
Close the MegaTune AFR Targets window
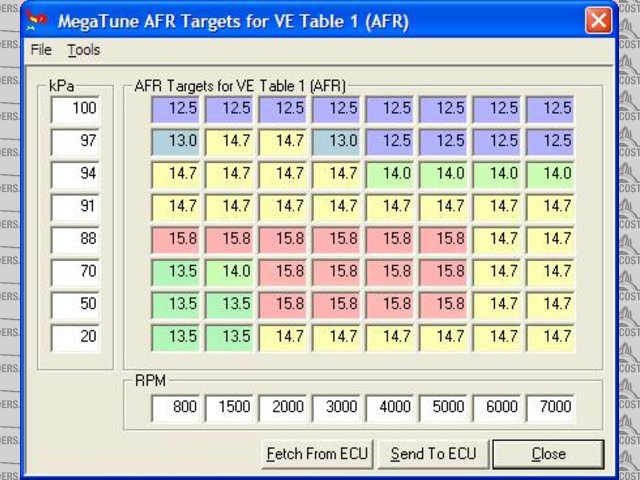[598, 20]
